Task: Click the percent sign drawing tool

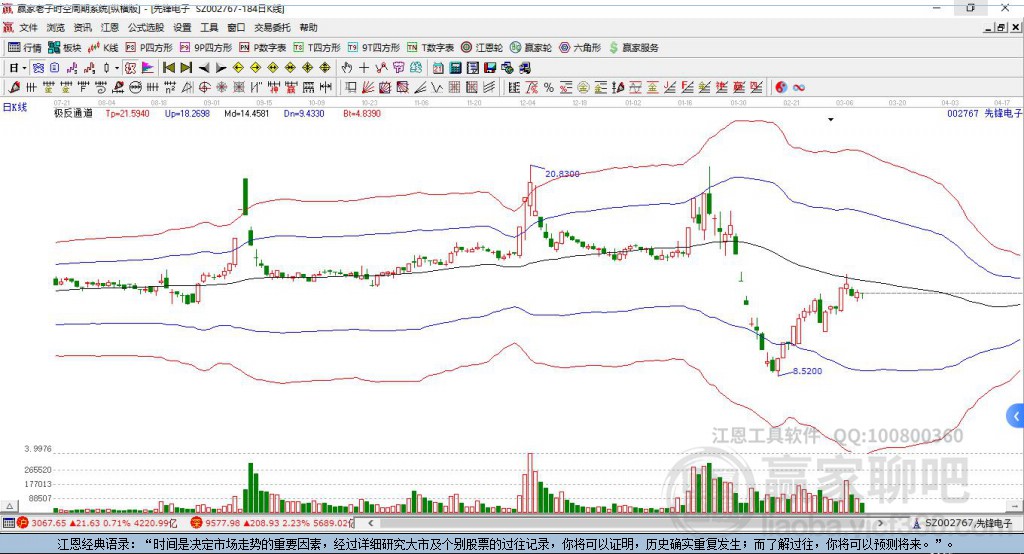Action: [549, 87]
